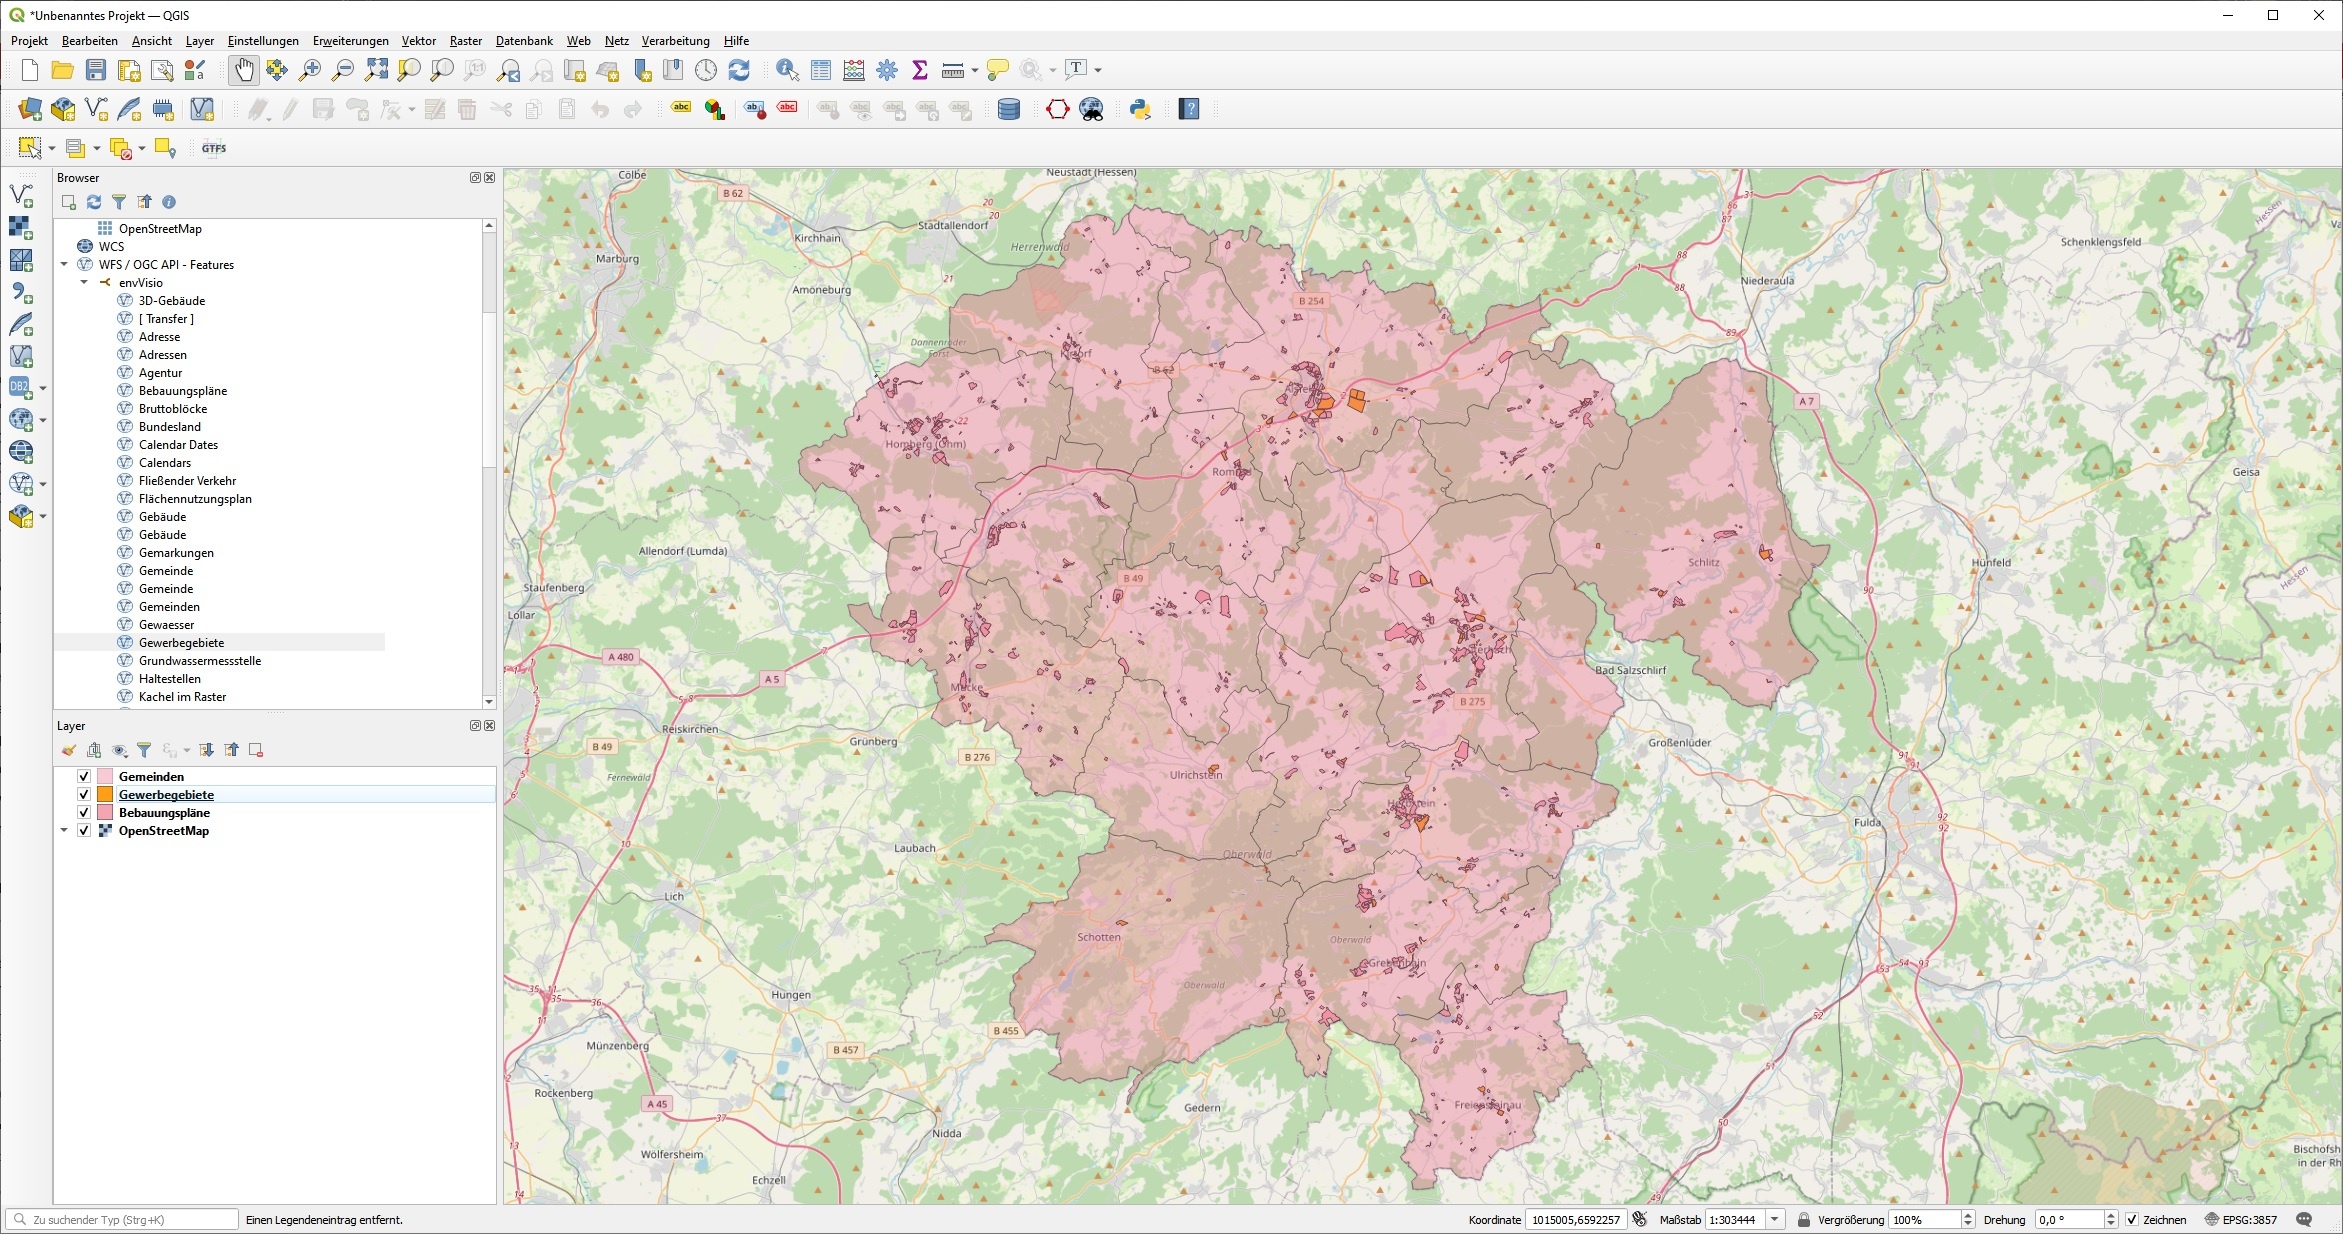This screenshot has width=2343, height=1234.
Task: Toggle the Zeichnen render checkbox
Action: [x=2132, y=1220]
